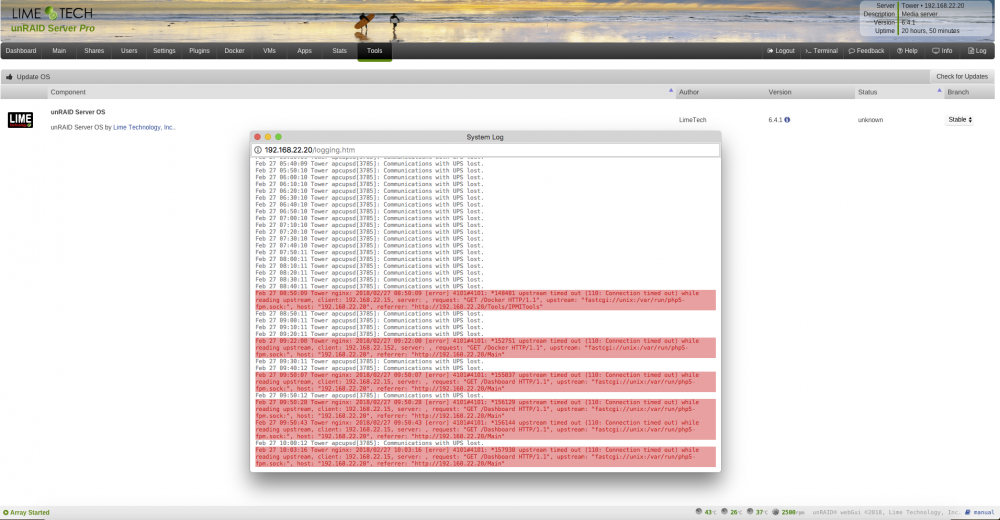Screen dimensions: 1000x520
Task: Select the Tools tab
Action: pos(374,51)
